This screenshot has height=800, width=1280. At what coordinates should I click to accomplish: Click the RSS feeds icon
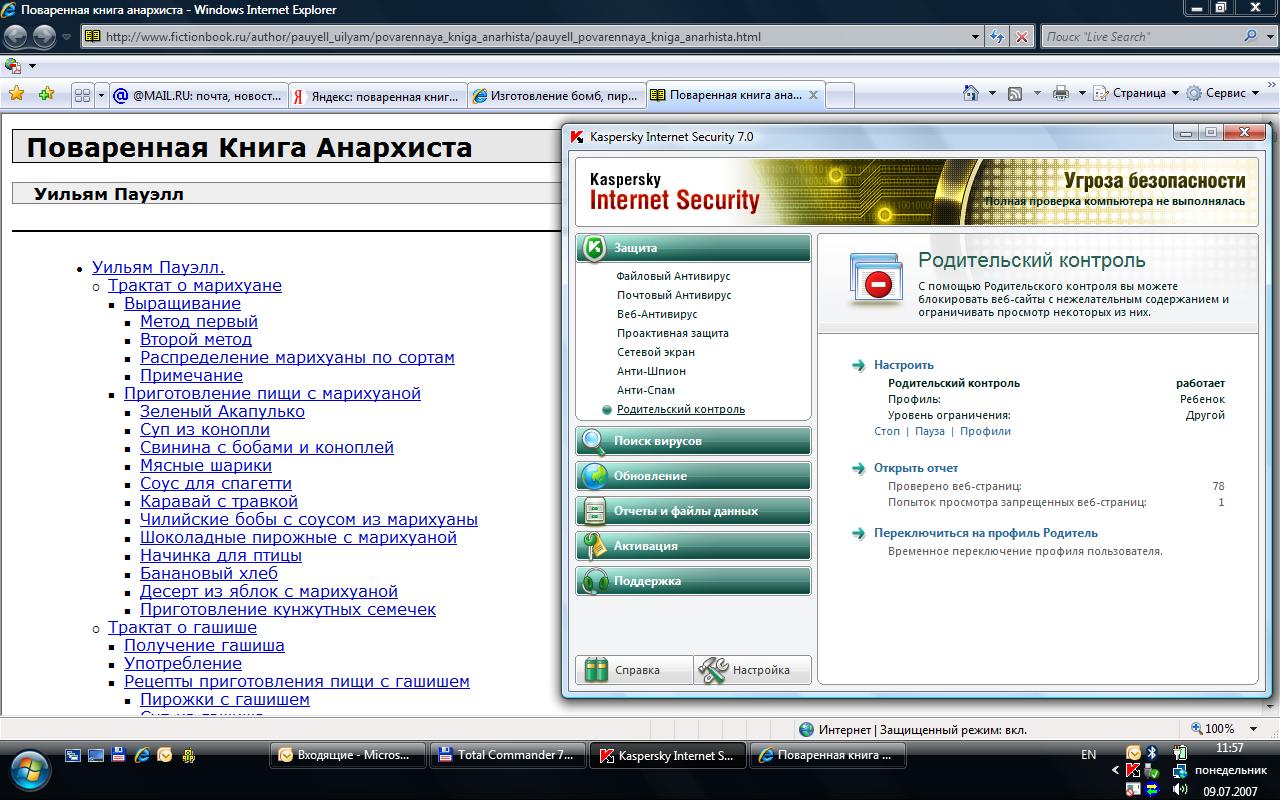(x=1015, y=93)
